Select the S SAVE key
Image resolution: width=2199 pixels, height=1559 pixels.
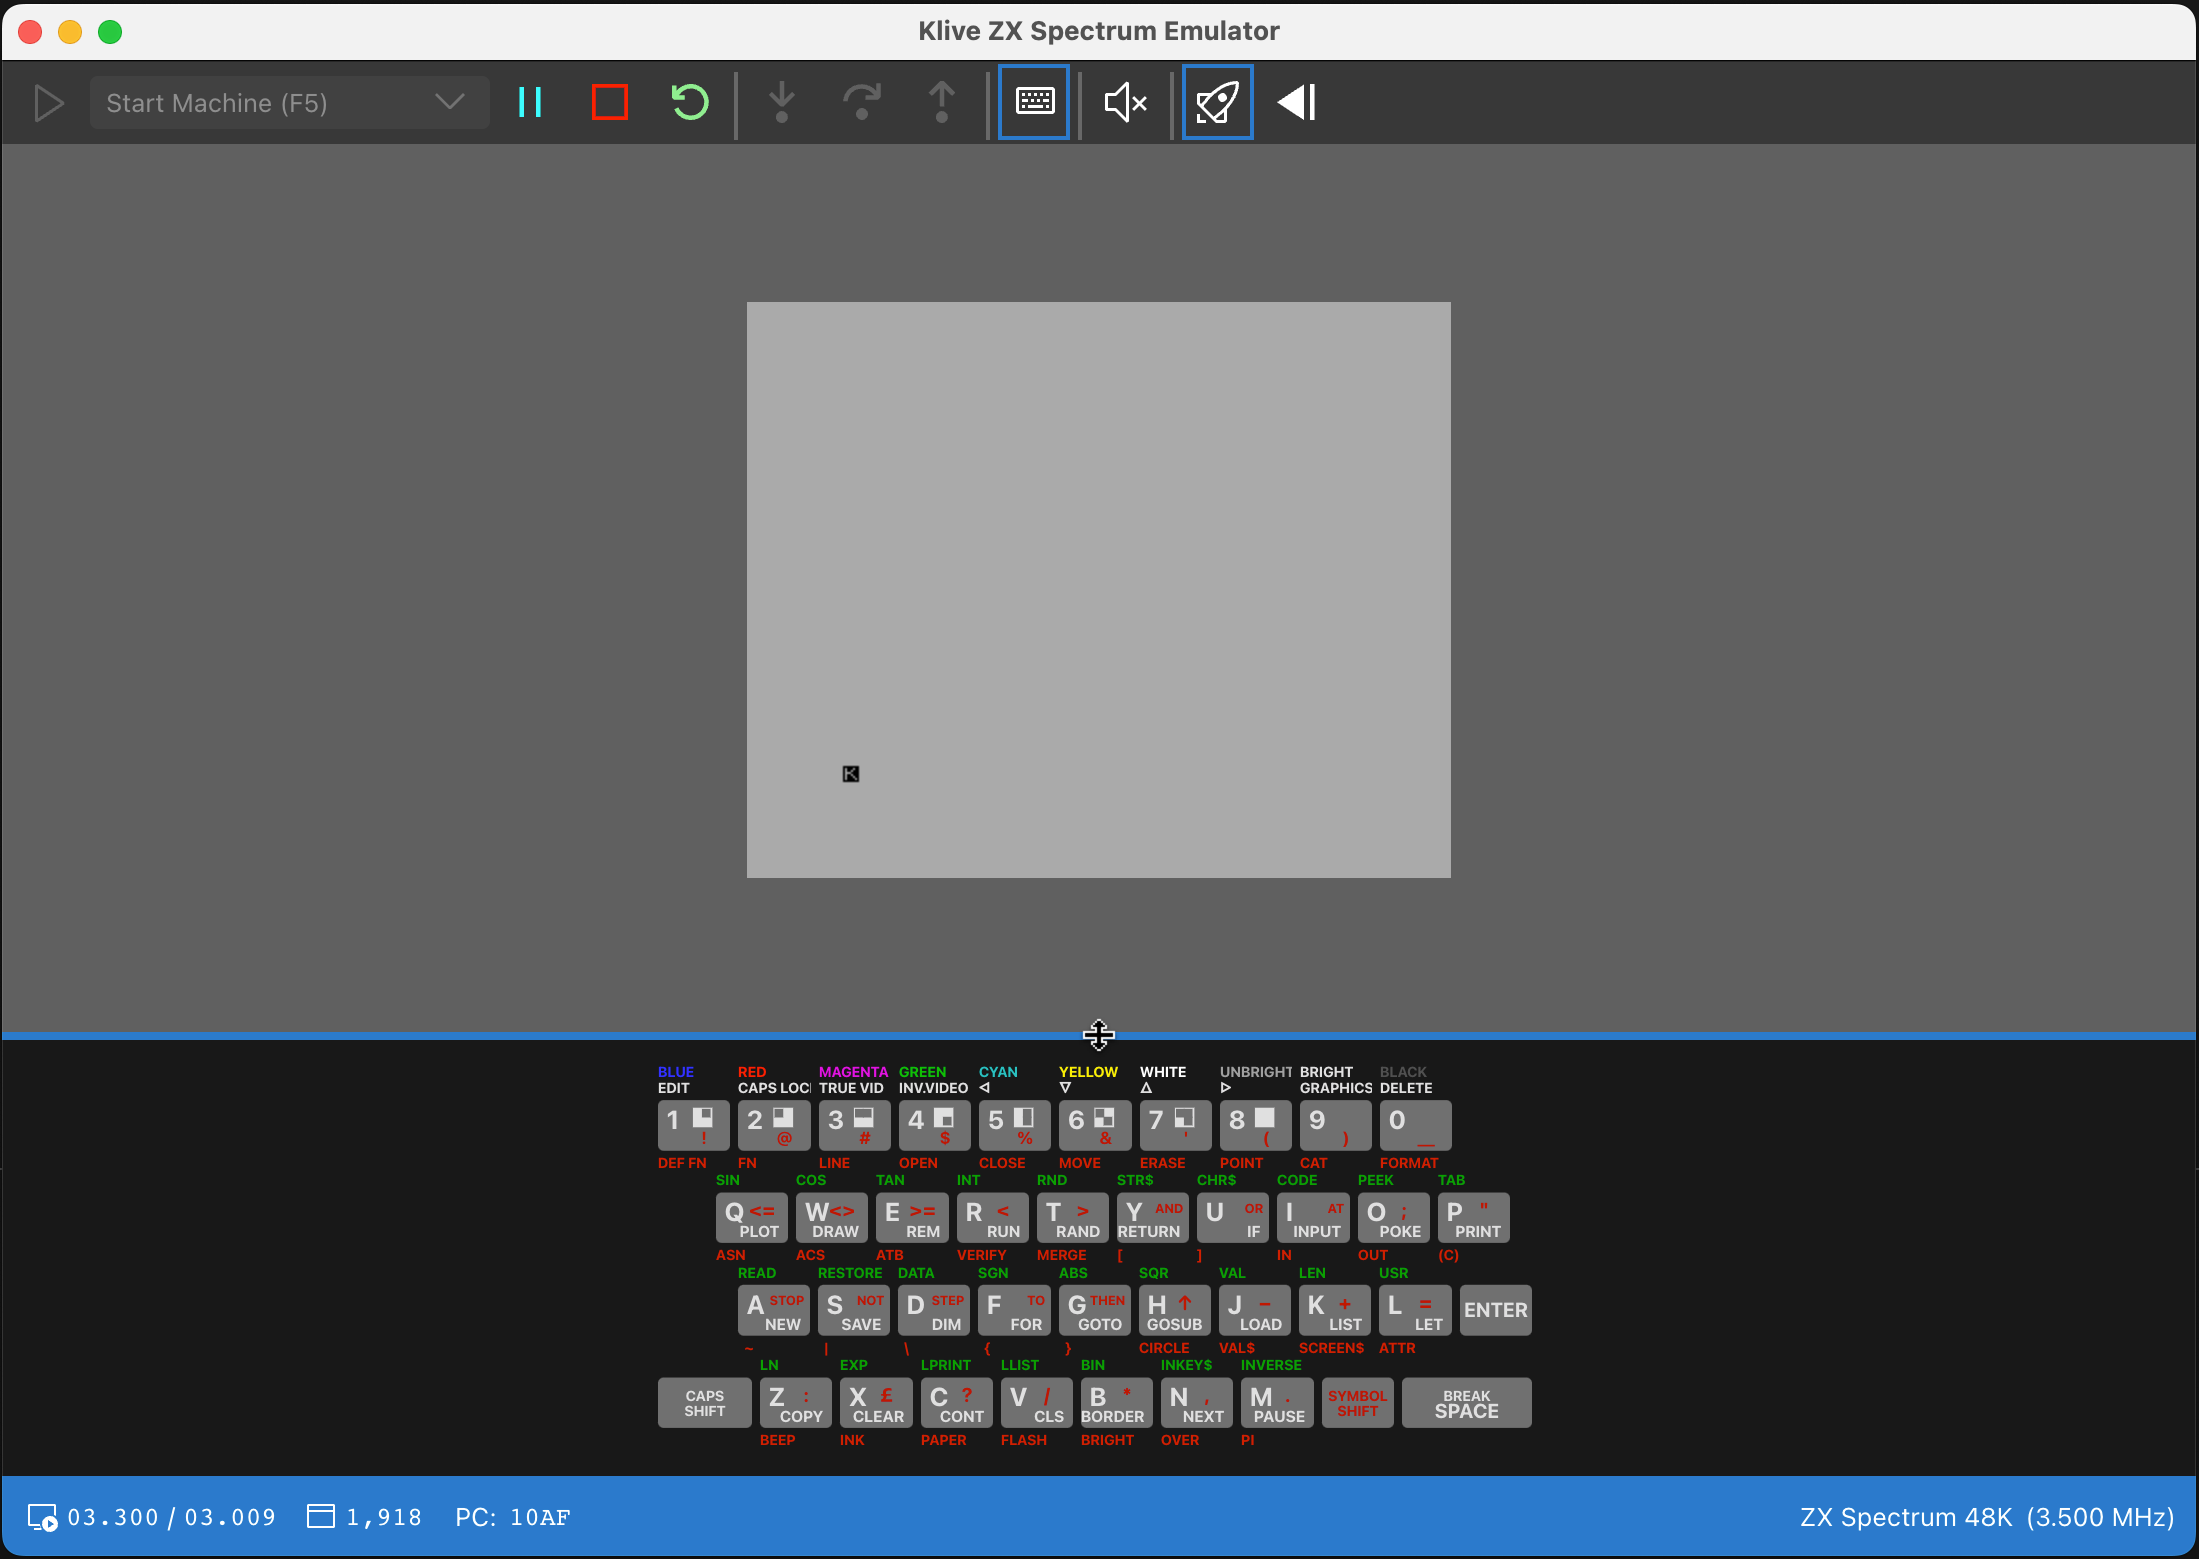coord(854,1311)
